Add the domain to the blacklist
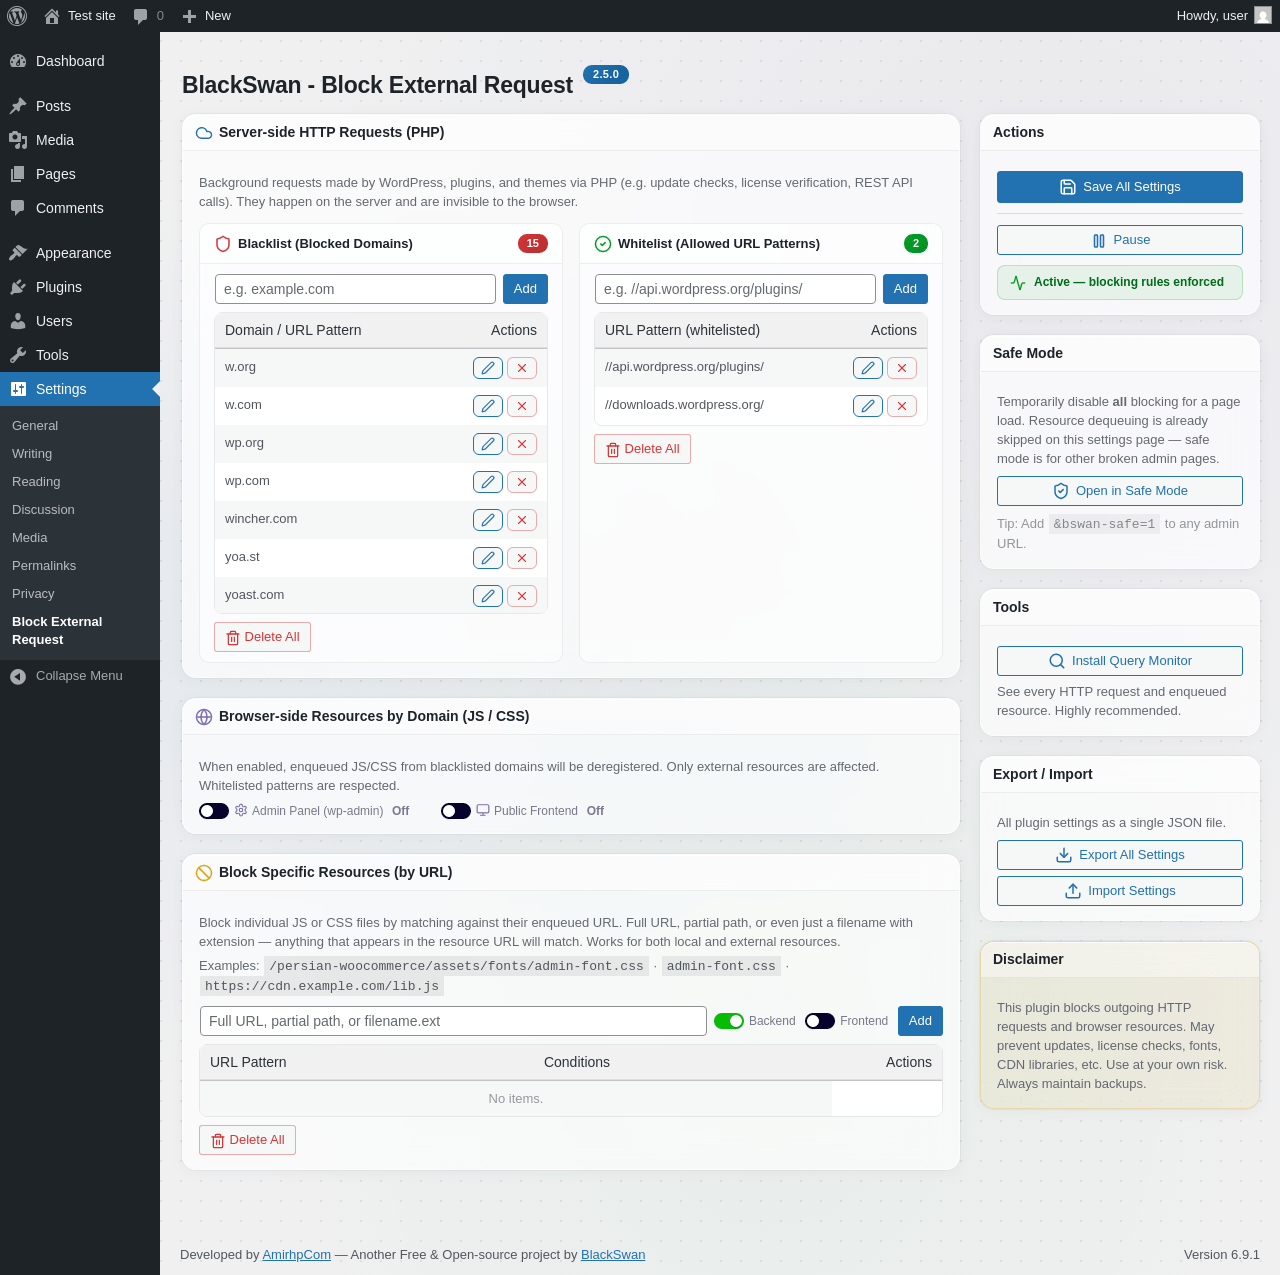The width and height of the screenshot is (1280, 1275). click(x=525, y=289)
